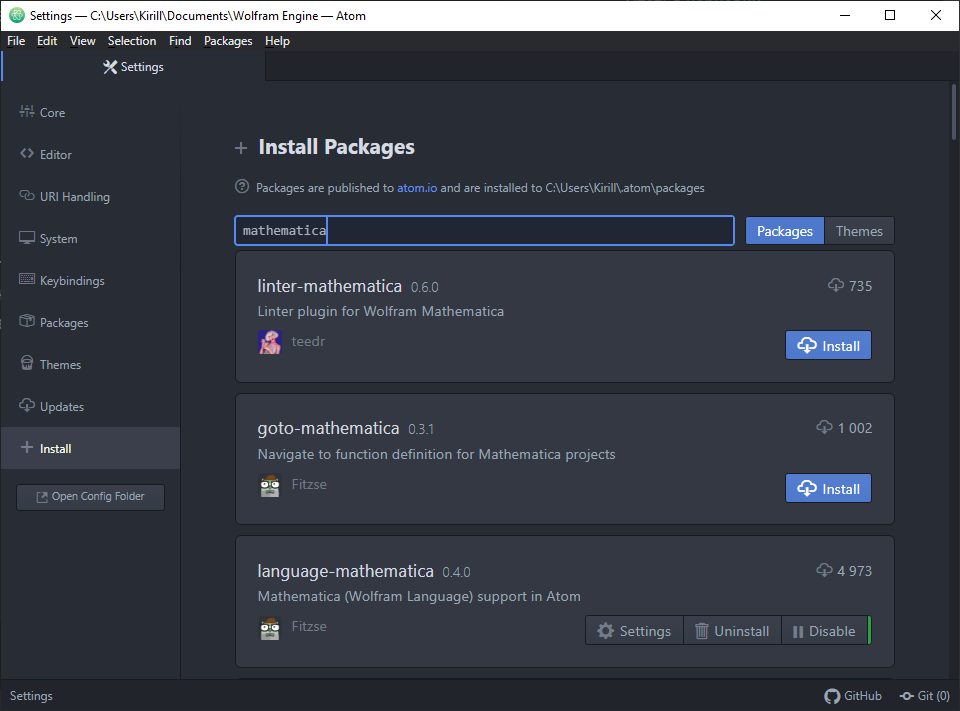Screen dimensions: 960x711
Task: Click Fitzse author name on goto-mathematica
Action: coord(309,484)
